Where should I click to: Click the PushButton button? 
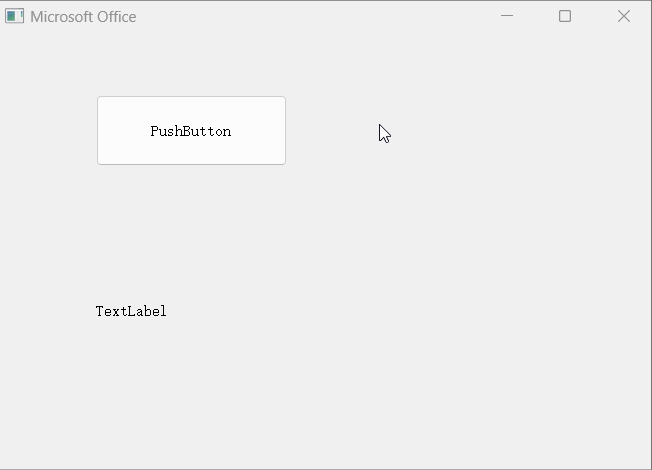pos(191,131)
